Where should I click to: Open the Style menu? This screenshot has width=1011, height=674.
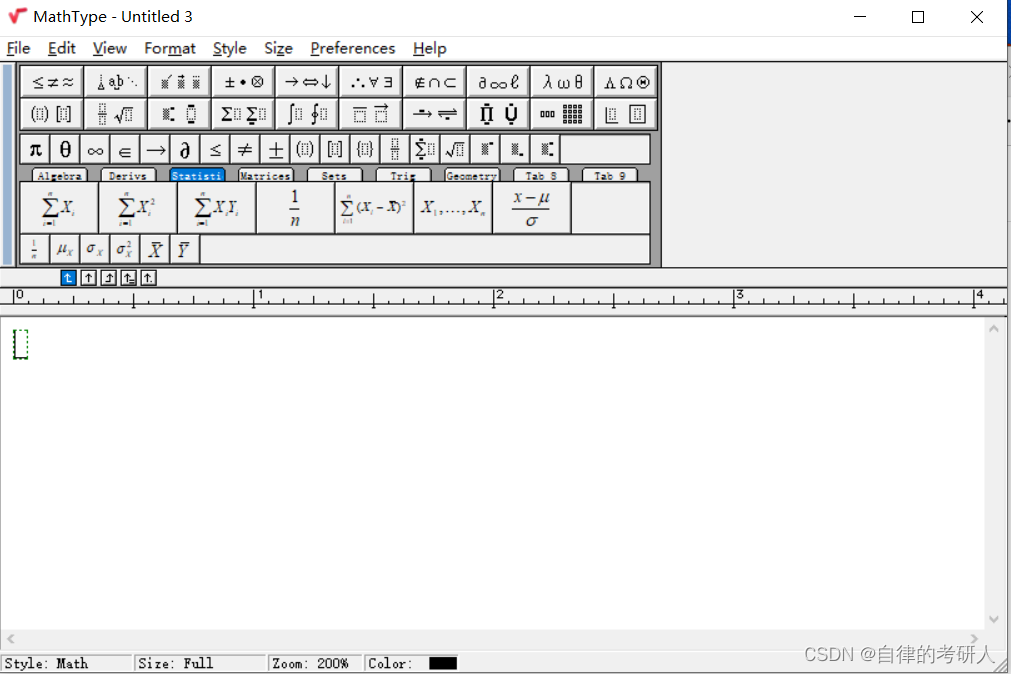point(230,48)
